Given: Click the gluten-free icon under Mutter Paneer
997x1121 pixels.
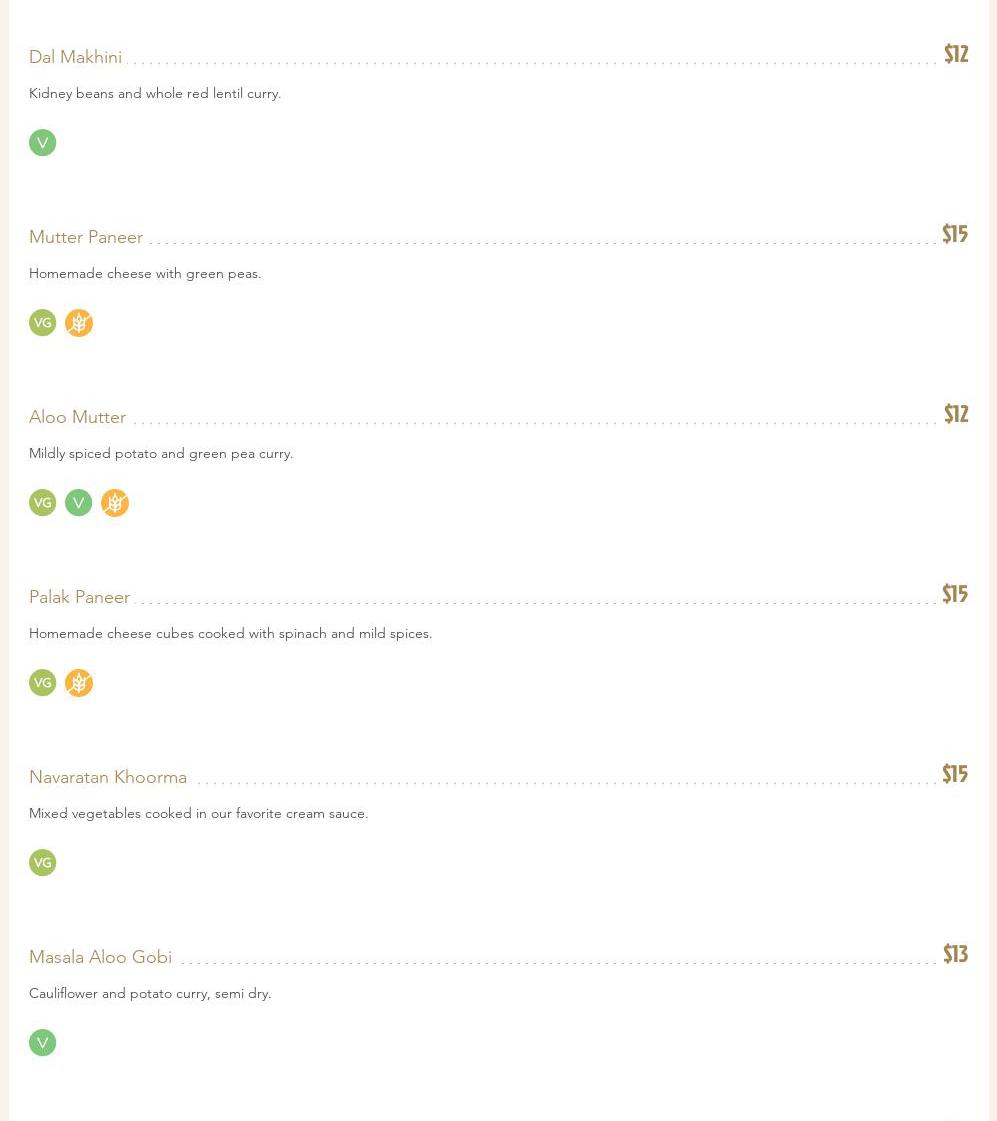Looking at the screenshot, I should [79, 323].
